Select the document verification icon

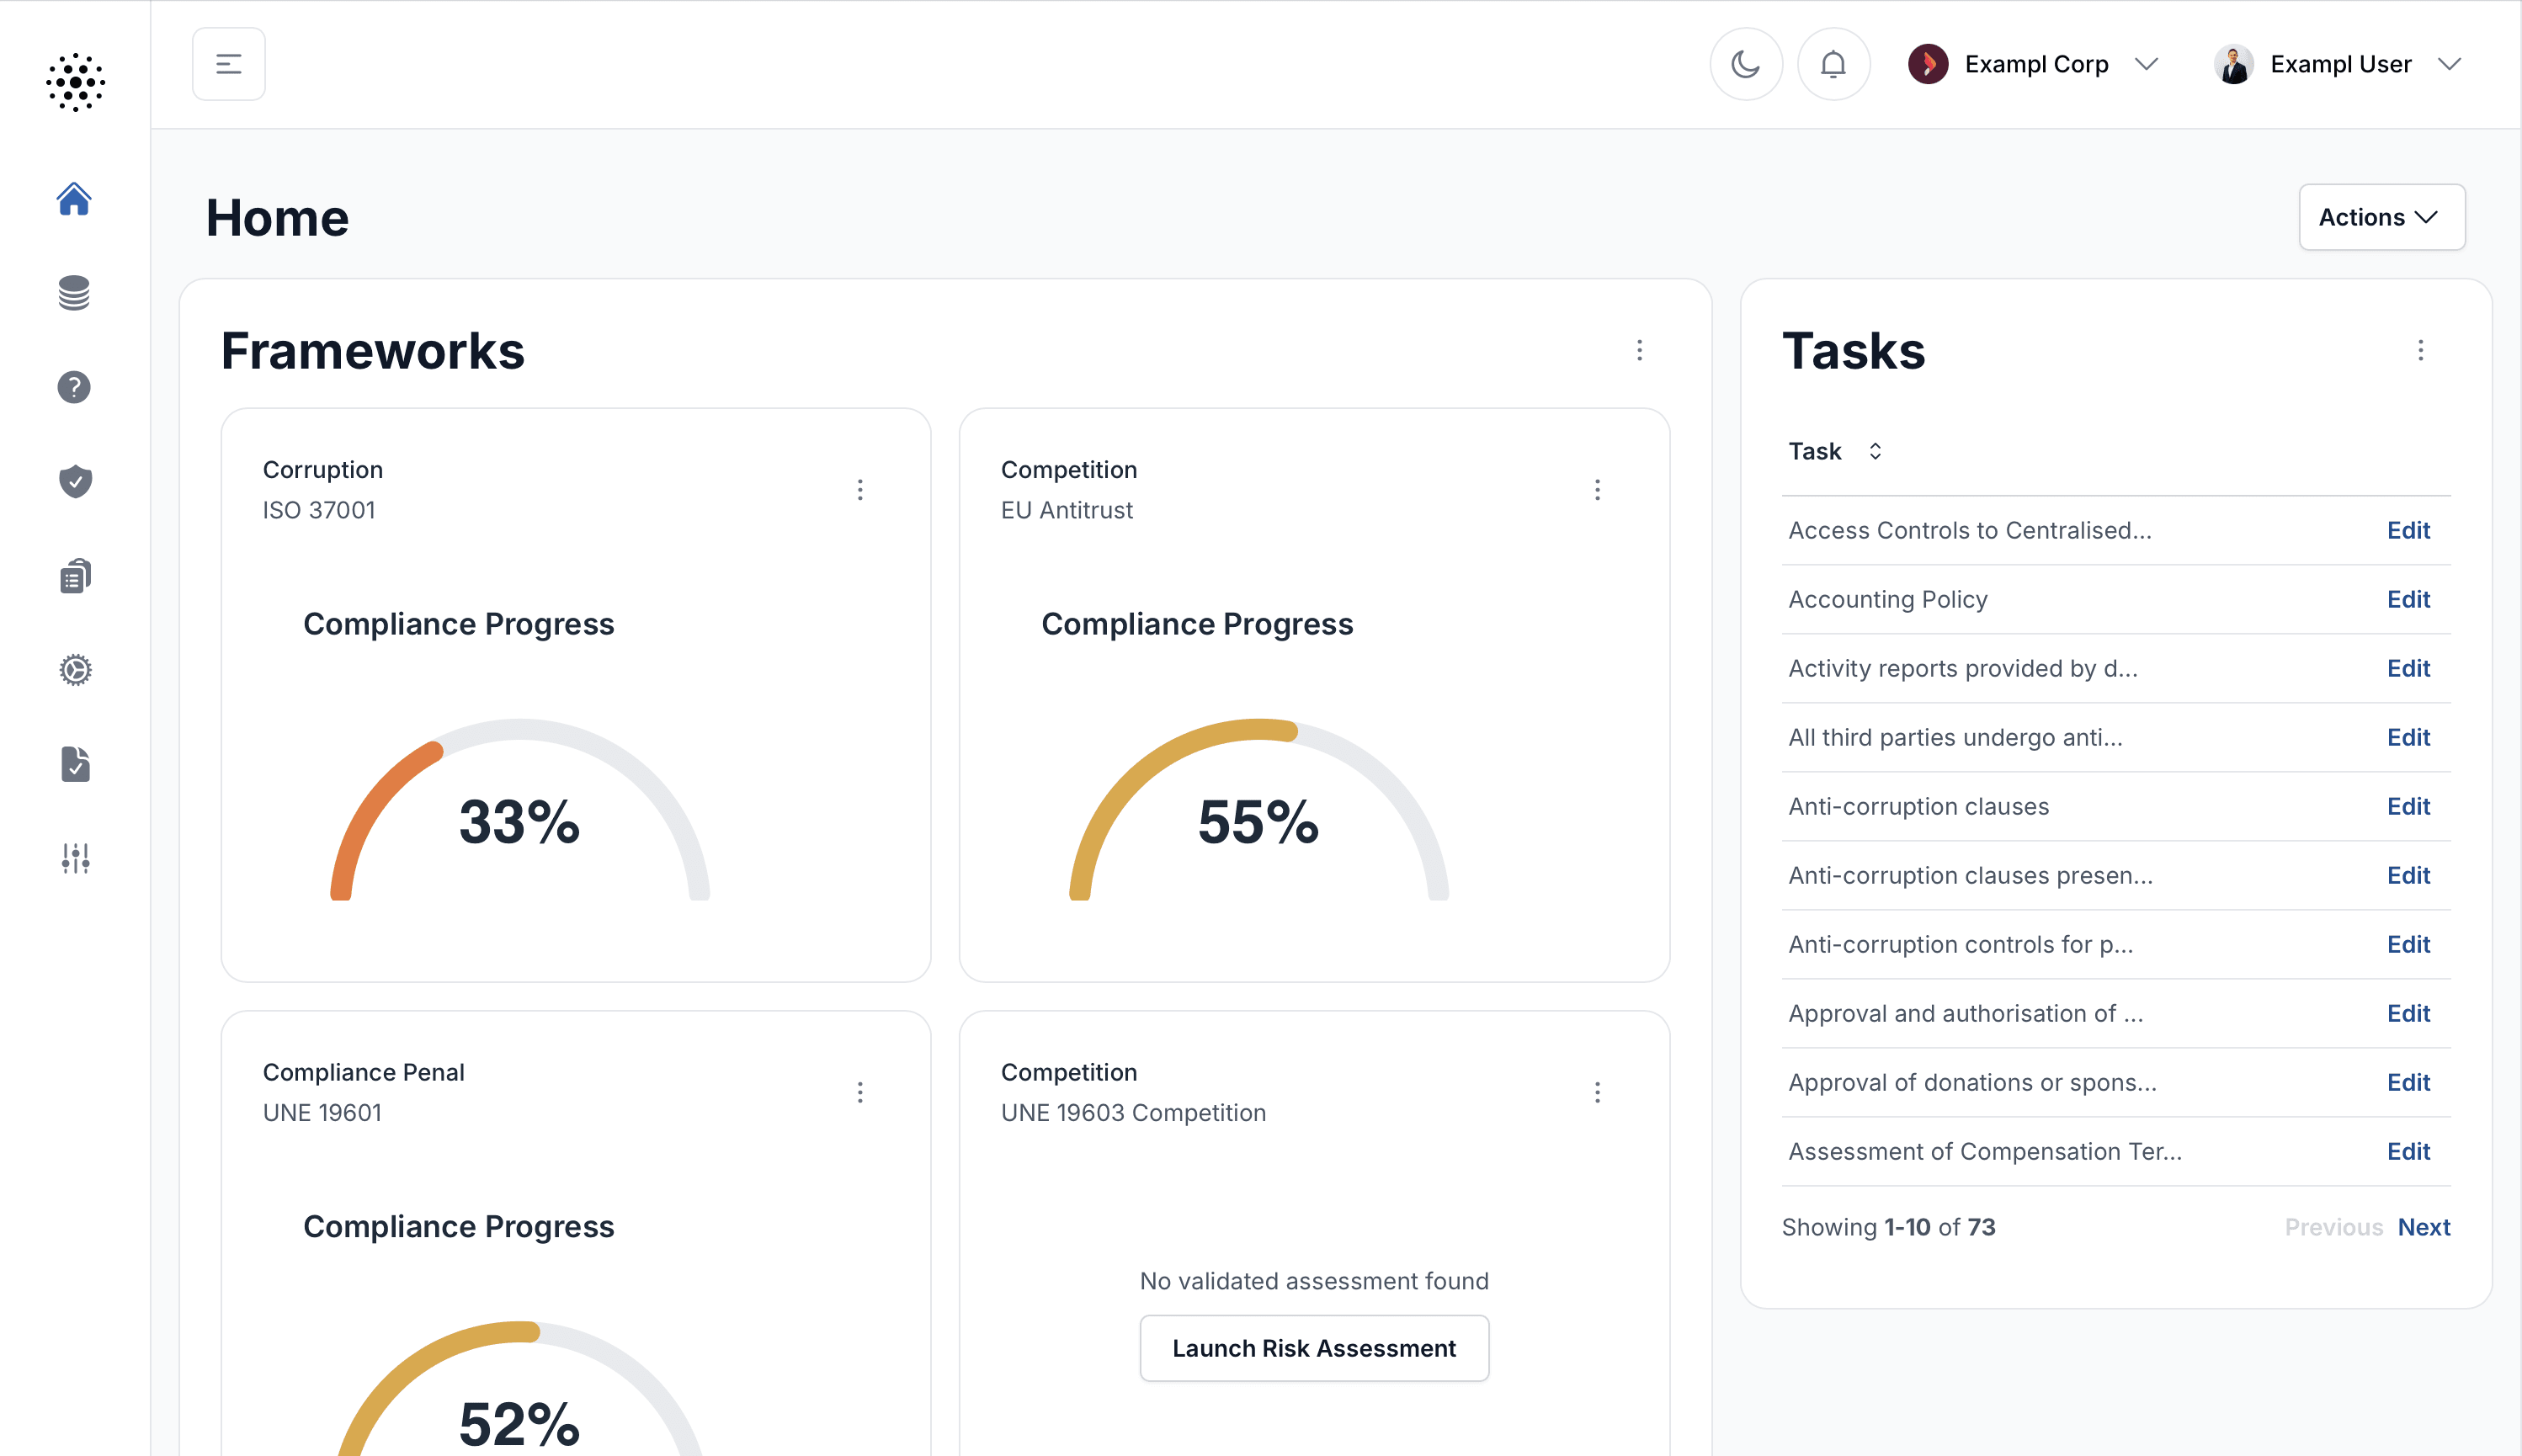(x=75, y=764)
